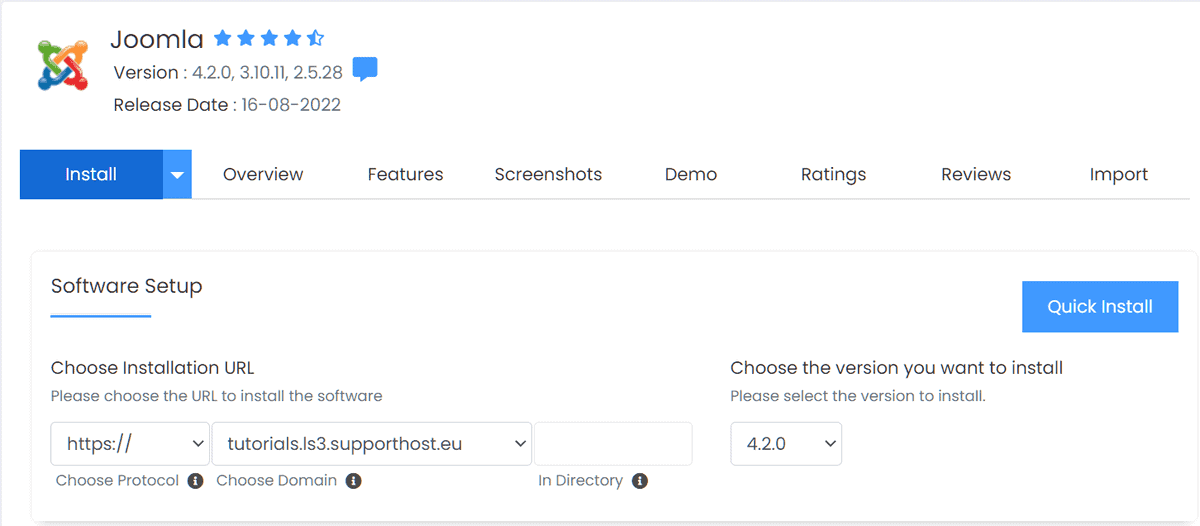This screenshot has width=1200, height=526.
Task: Expand the arrow next to Install
Action: point(177,175)
